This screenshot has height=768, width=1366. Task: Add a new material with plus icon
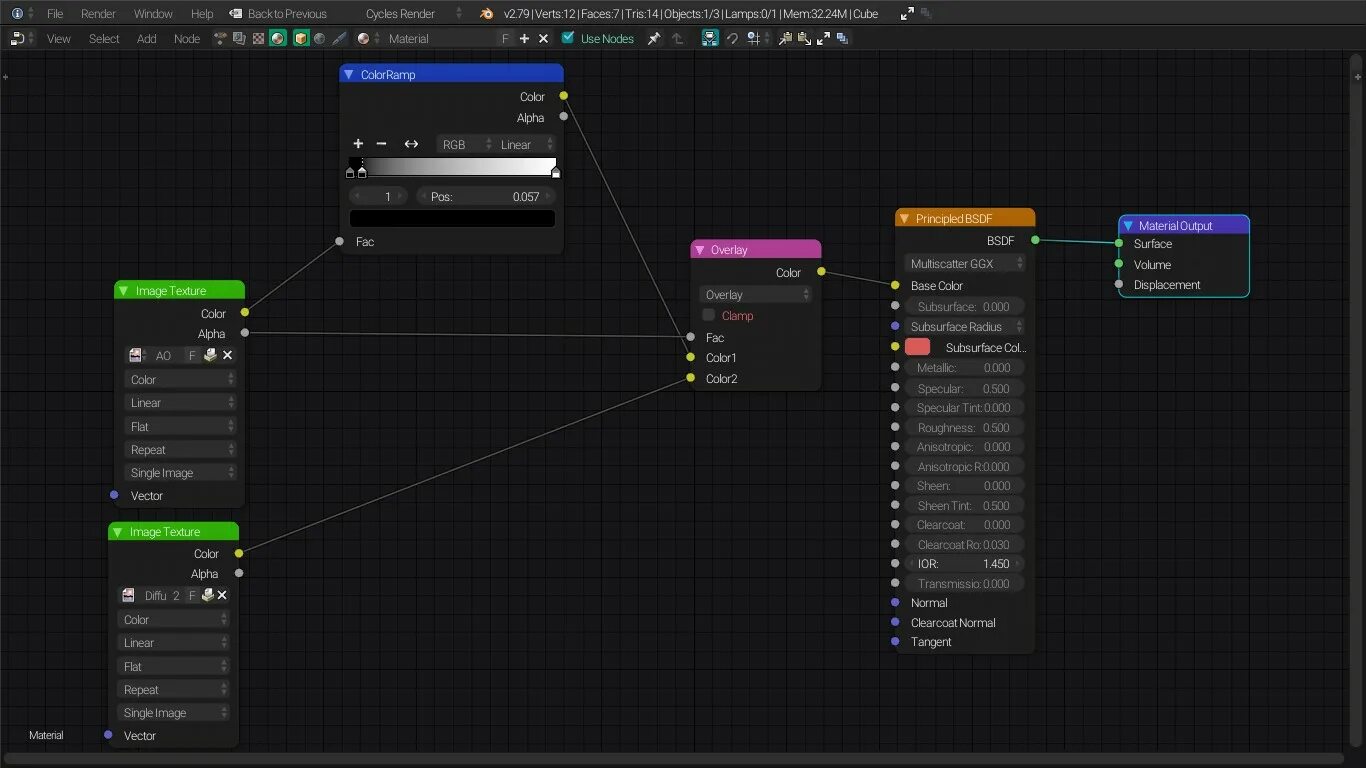click(524, 39)
